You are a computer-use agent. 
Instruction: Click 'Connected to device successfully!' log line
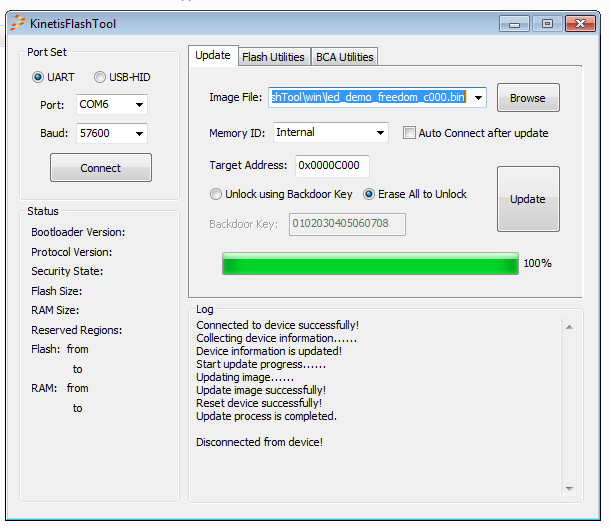pos(277,325)
